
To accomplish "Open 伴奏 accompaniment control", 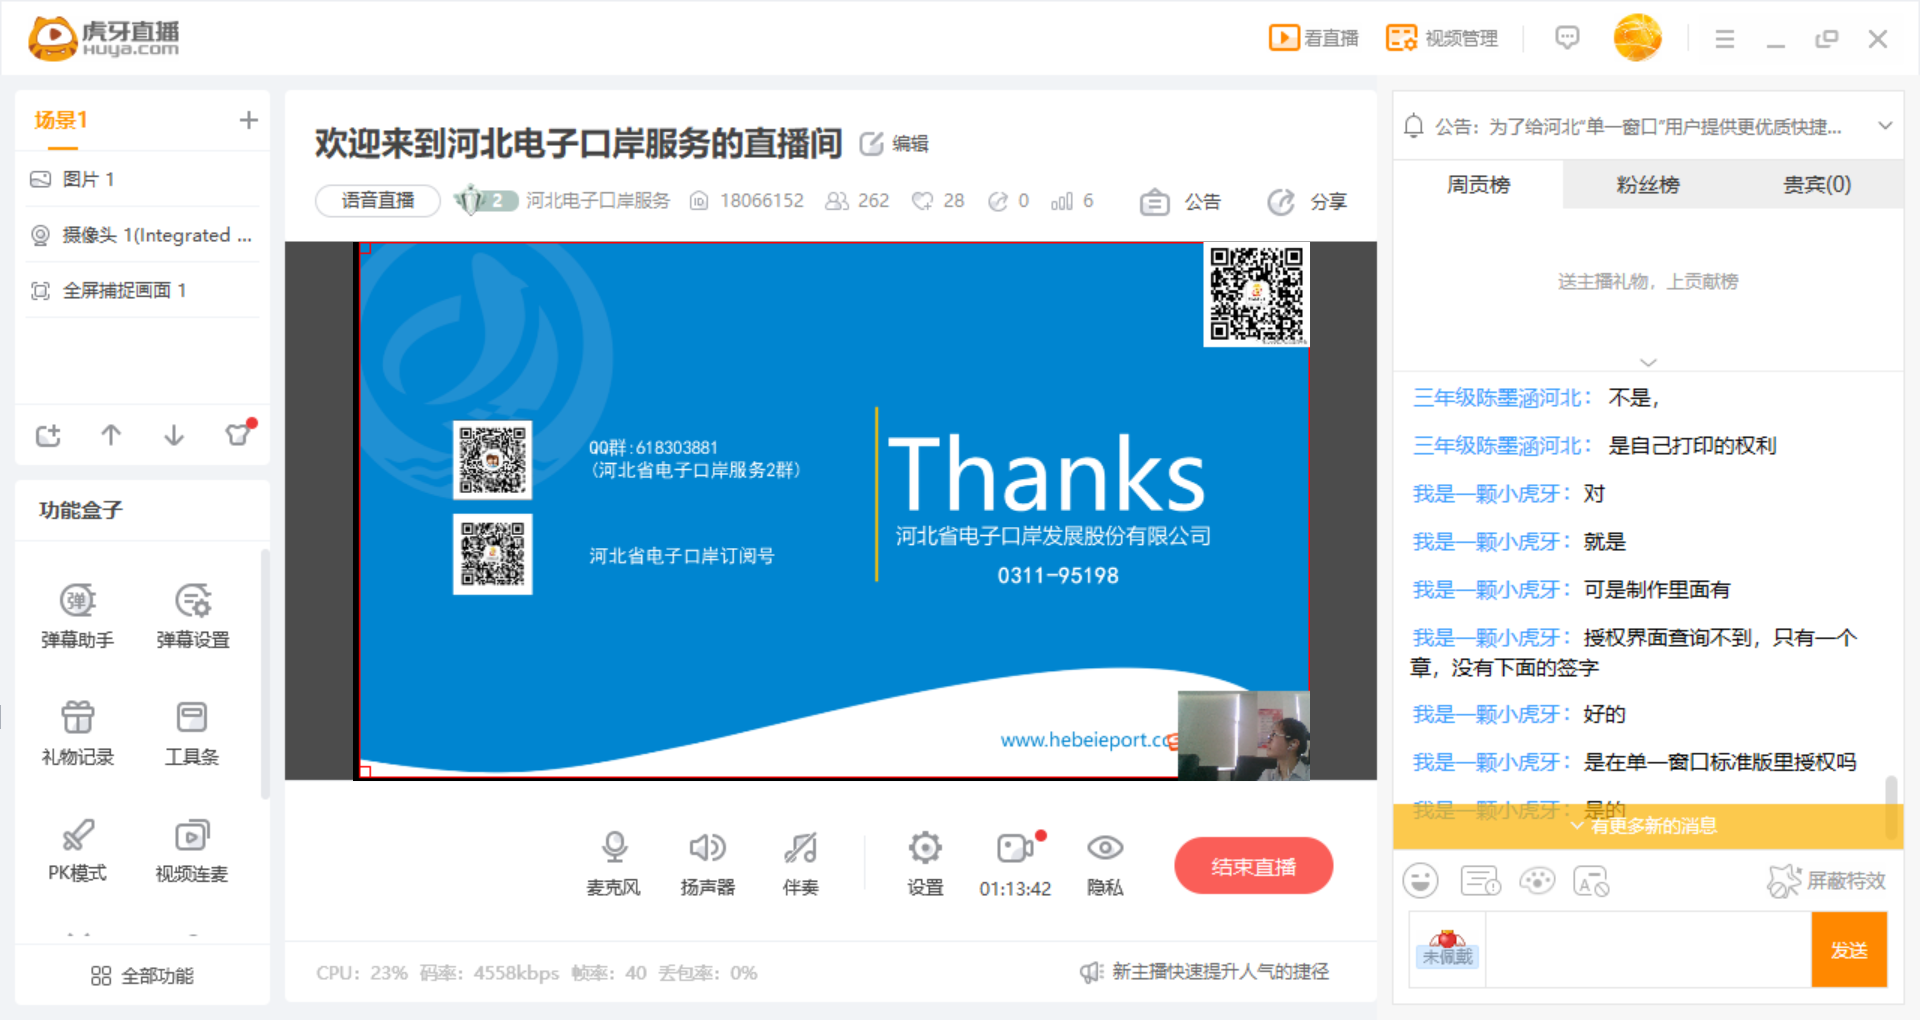I will tap(801, 864).
